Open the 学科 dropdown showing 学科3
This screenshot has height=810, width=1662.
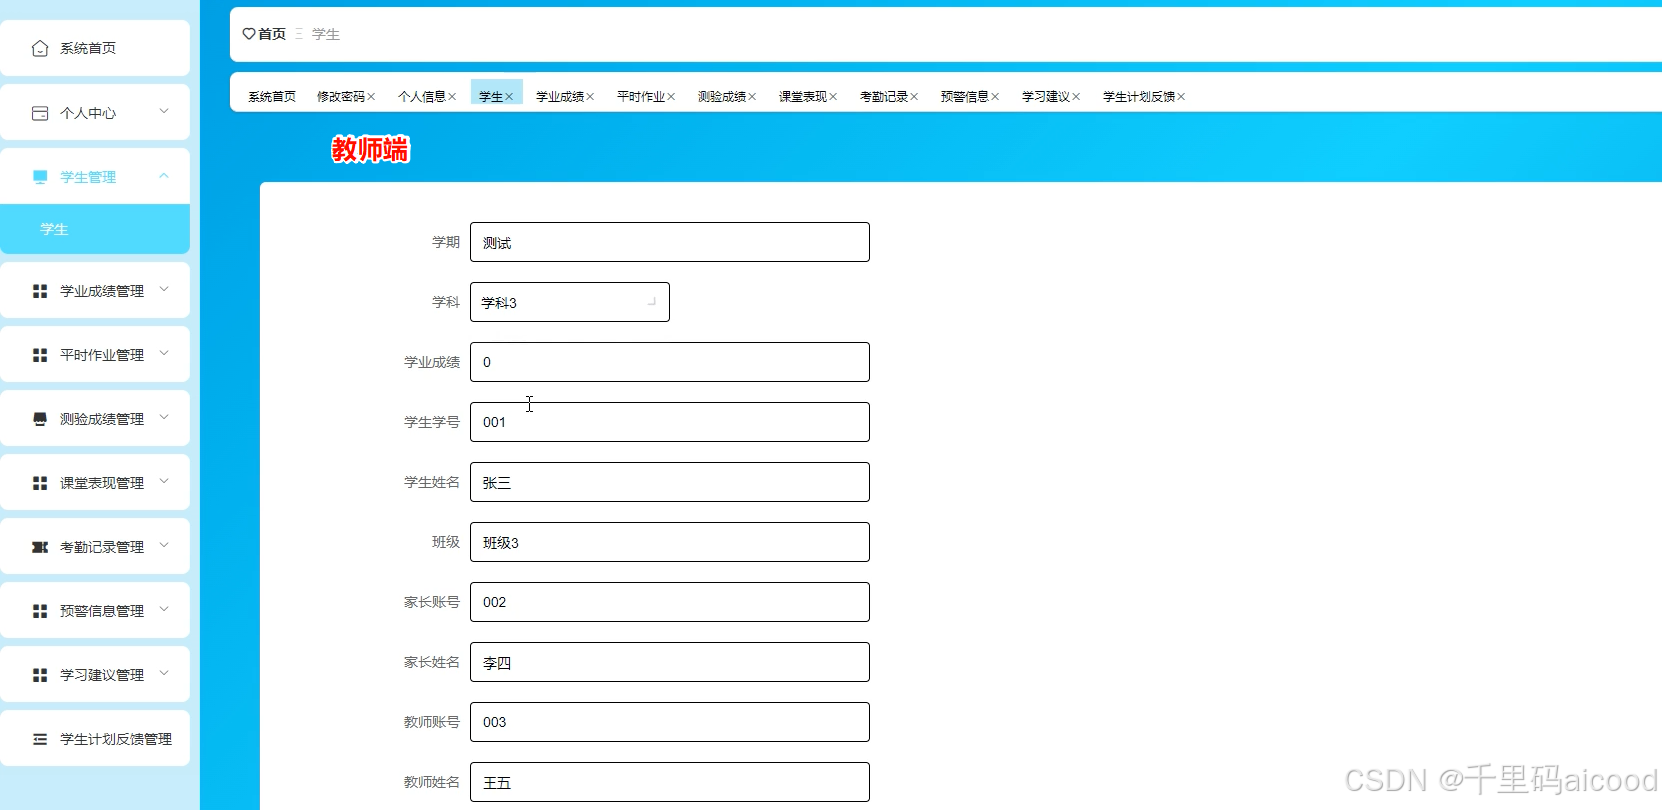tap(570, 302)
